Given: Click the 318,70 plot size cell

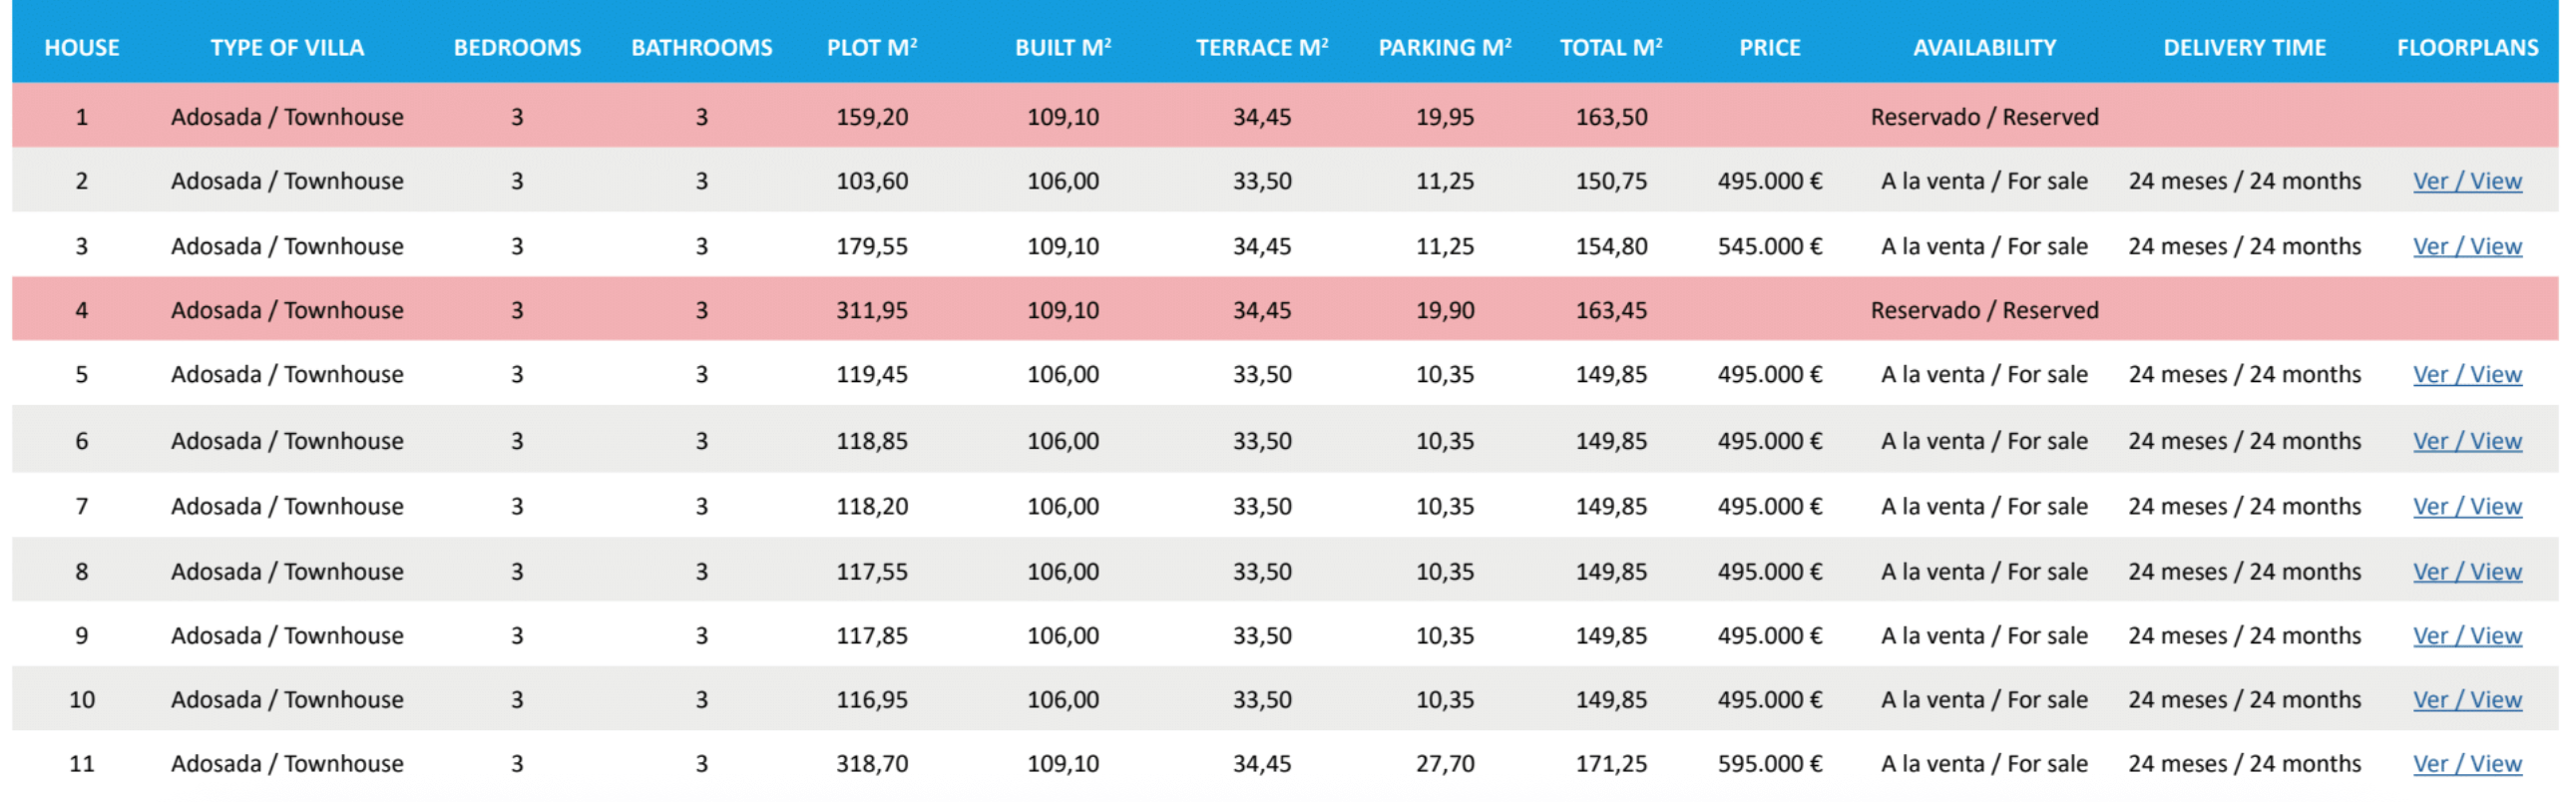Looking at the screenshot, I should click(x=872, y=763).
